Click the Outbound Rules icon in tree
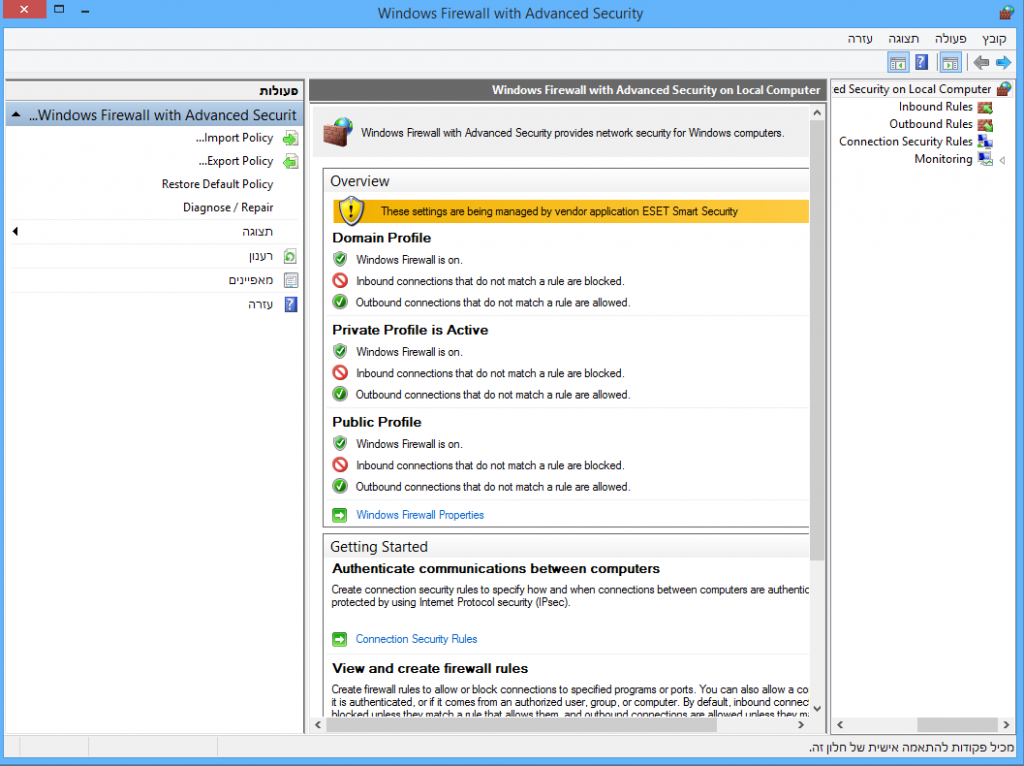The width and height of the screenshot is (1024, 766). (985, 124)
